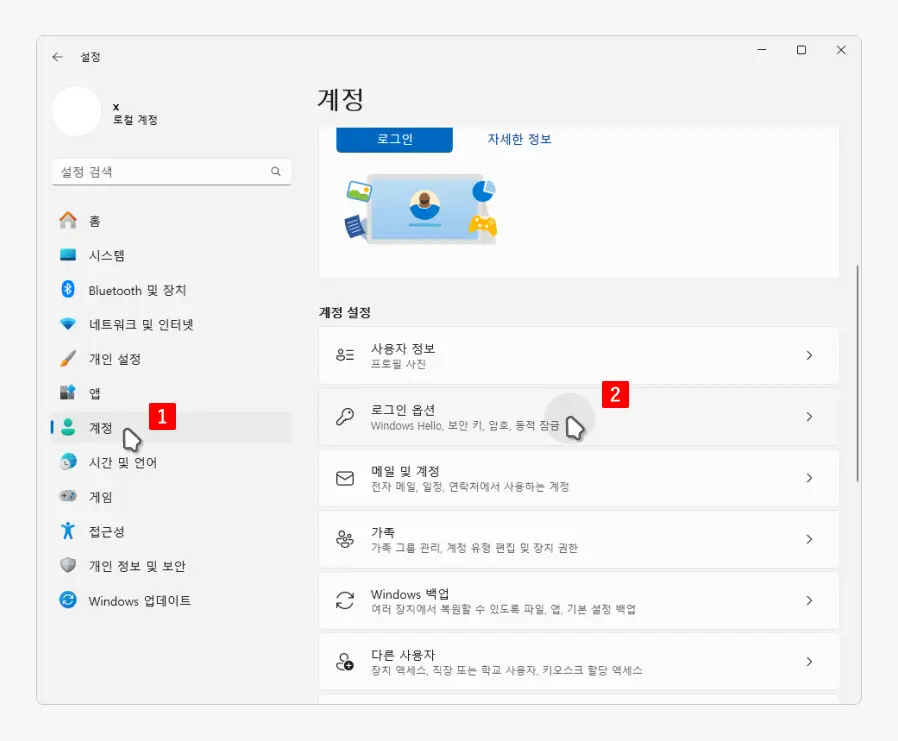This screenshot has height=741, width=898.
Task: Open 접근성 category
Action: click(x=171, y=531)
